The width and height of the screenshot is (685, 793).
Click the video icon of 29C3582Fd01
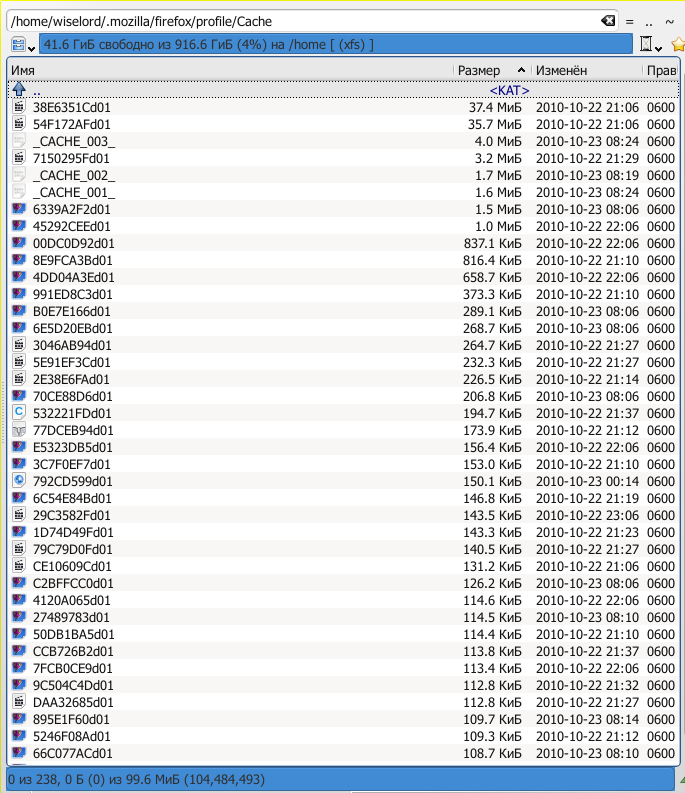19,515
